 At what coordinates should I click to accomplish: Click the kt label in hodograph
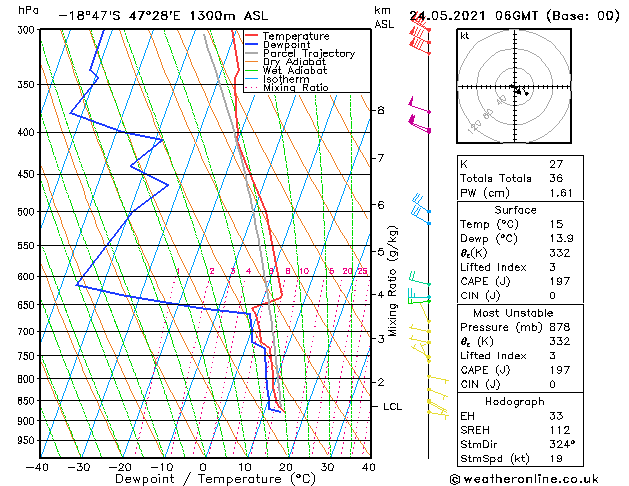click(465, 36)
